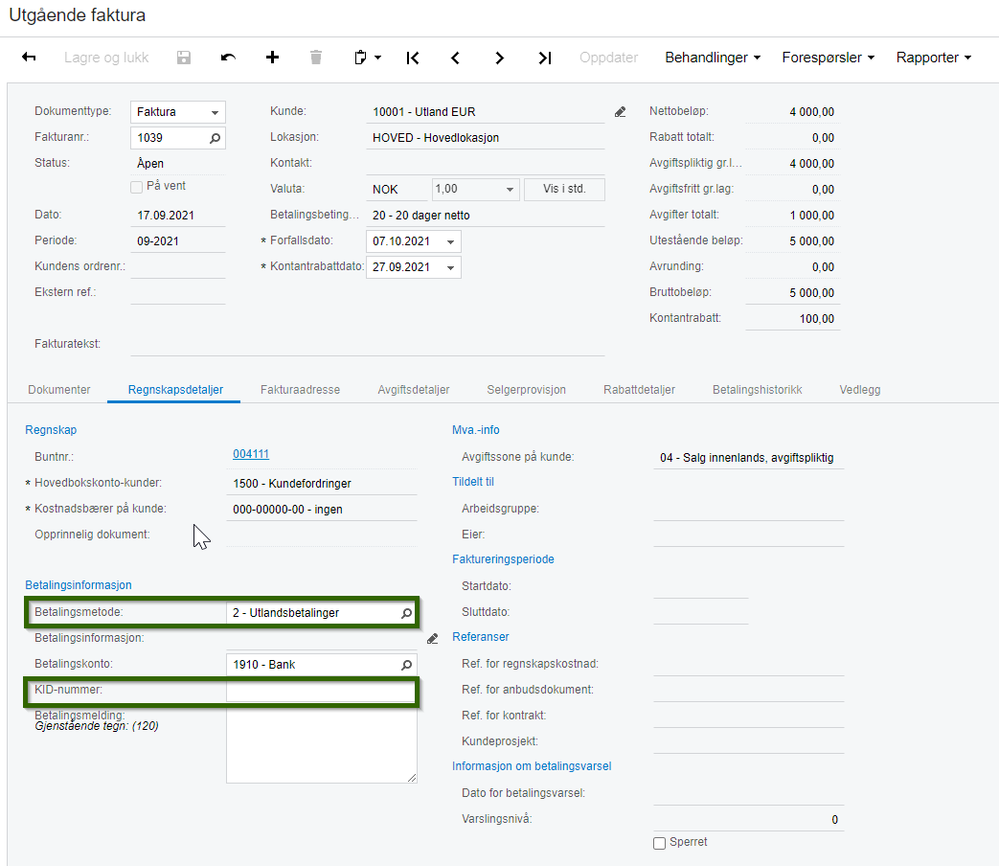
Task: Enable the Sperret checkbox
Action: pyautogui.click(x=659, y=843)
